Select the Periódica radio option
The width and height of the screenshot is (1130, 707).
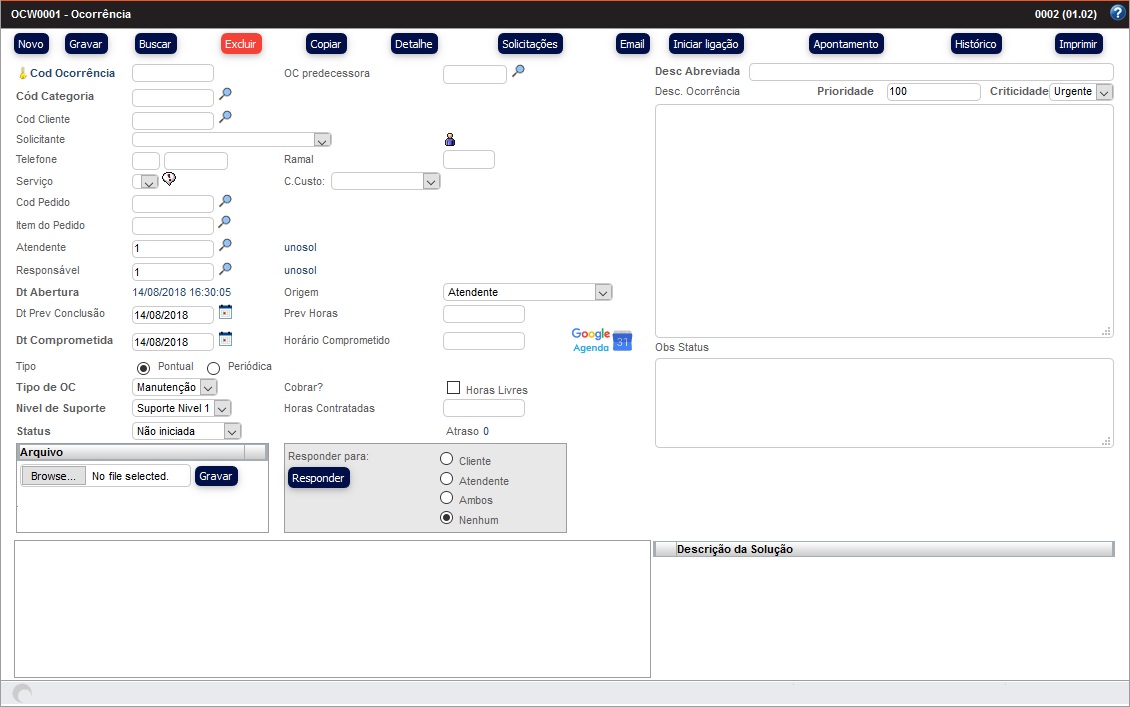click(x=213, y=368)
